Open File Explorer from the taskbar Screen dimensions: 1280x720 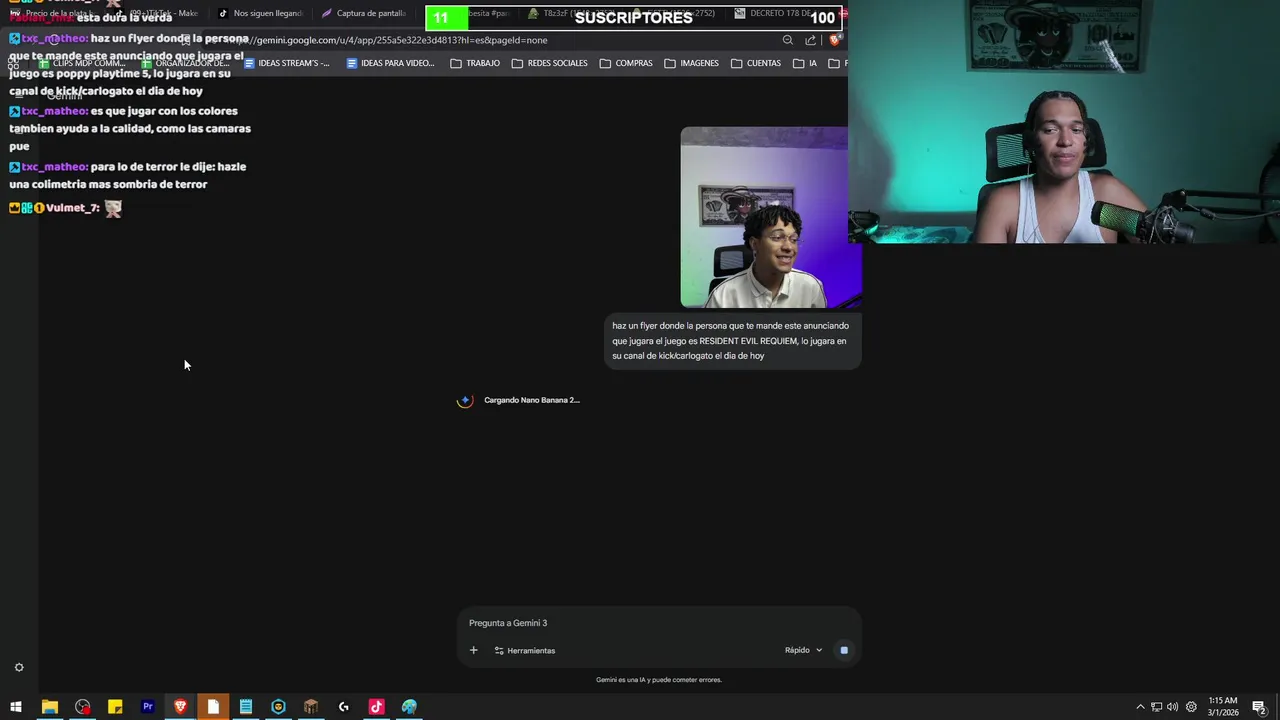49,707
